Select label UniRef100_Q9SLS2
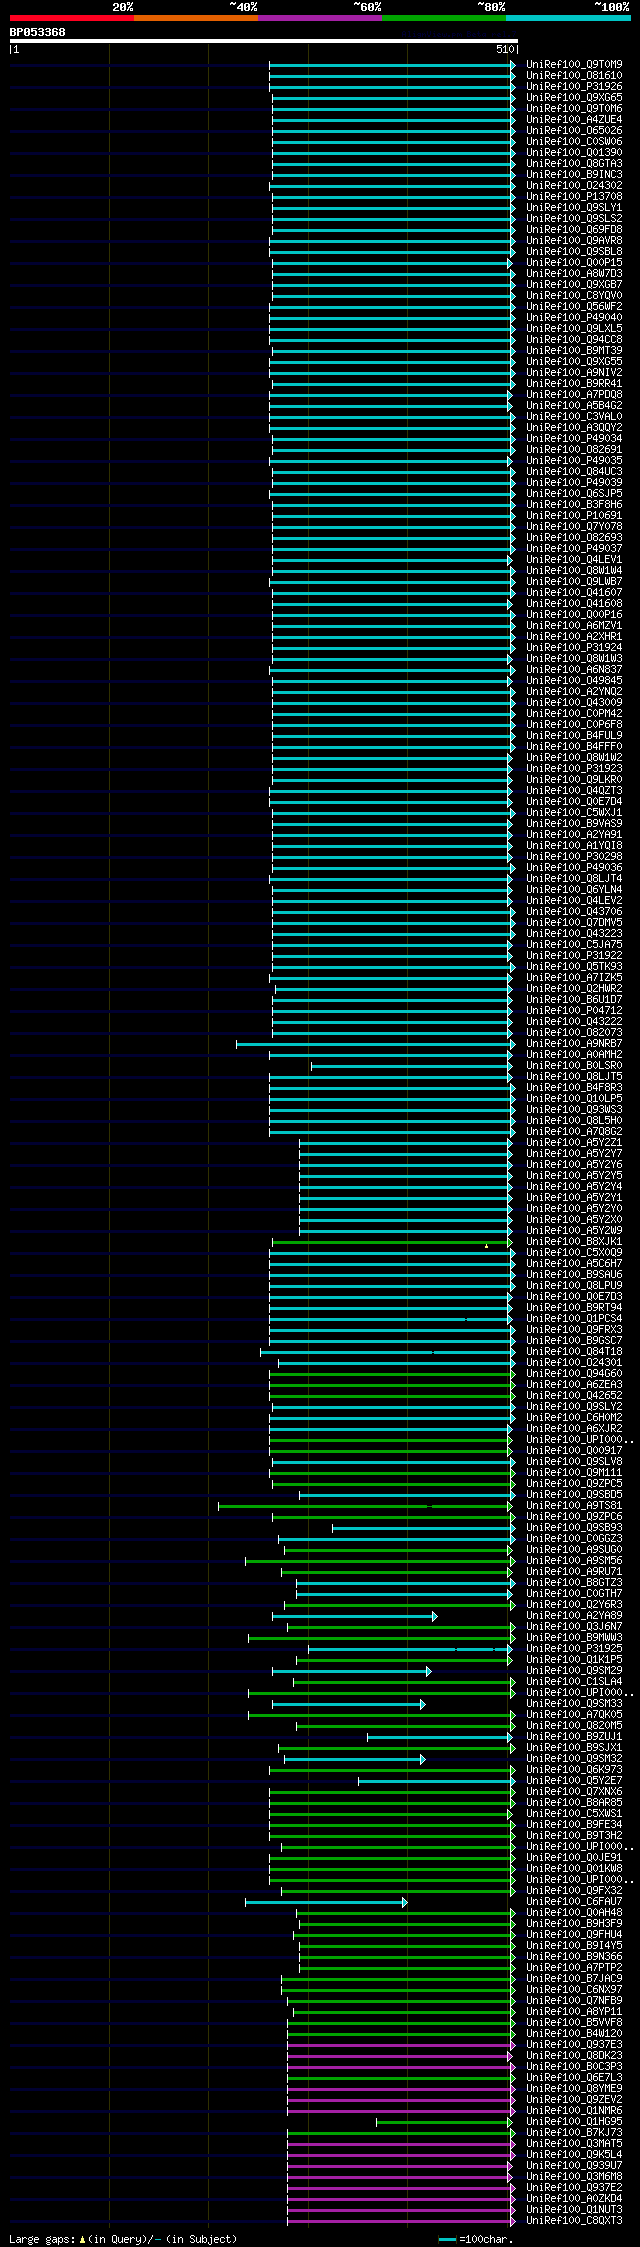Viewport: 640px width, 2247px height. [574, 219]
